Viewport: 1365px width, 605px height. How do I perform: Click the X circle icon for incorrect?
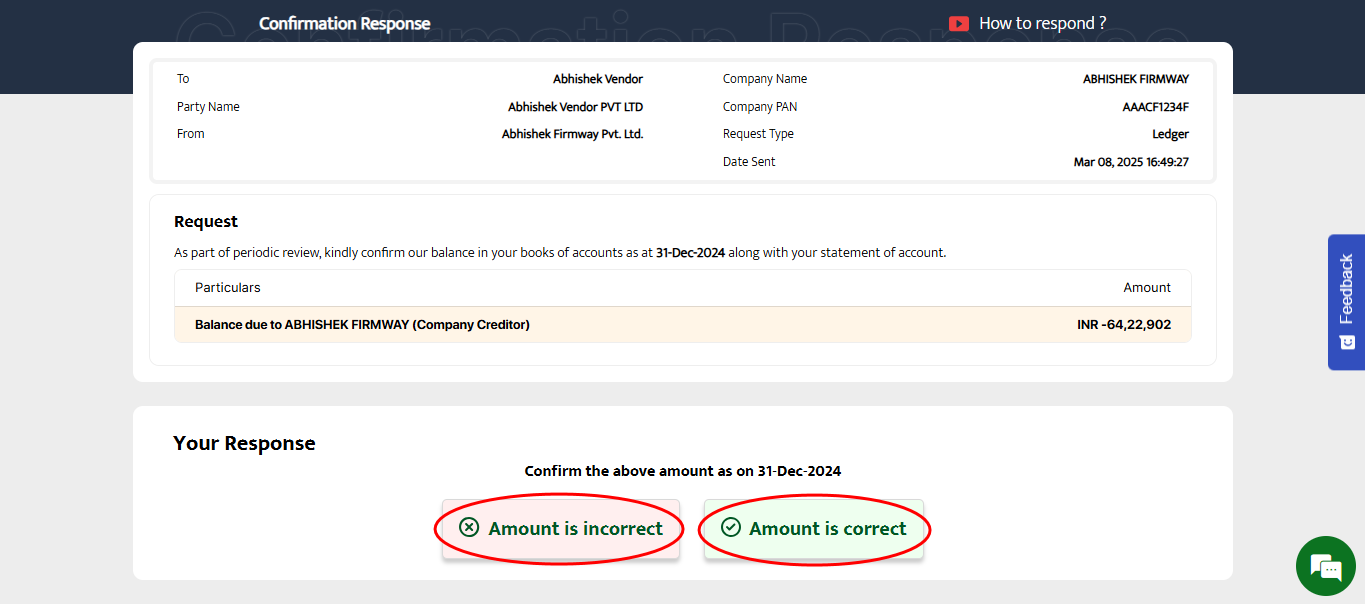pyautogui.click(x=468, y=527)
